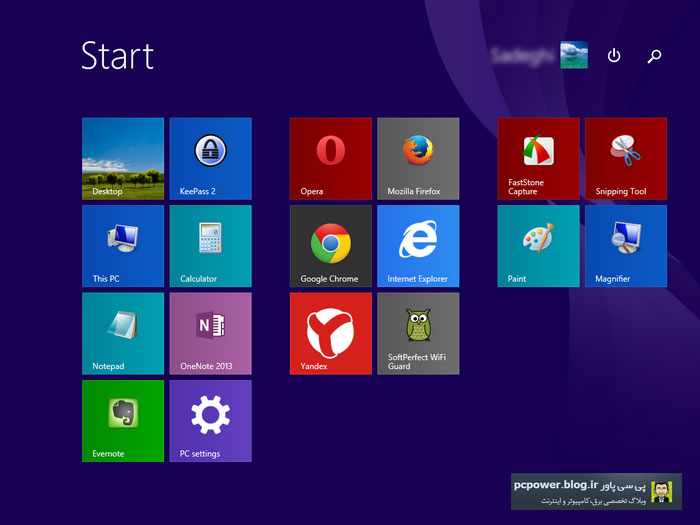Switch to the Desktop tile
This screenshot has height=525, width=700.
[x=123, y=158]
